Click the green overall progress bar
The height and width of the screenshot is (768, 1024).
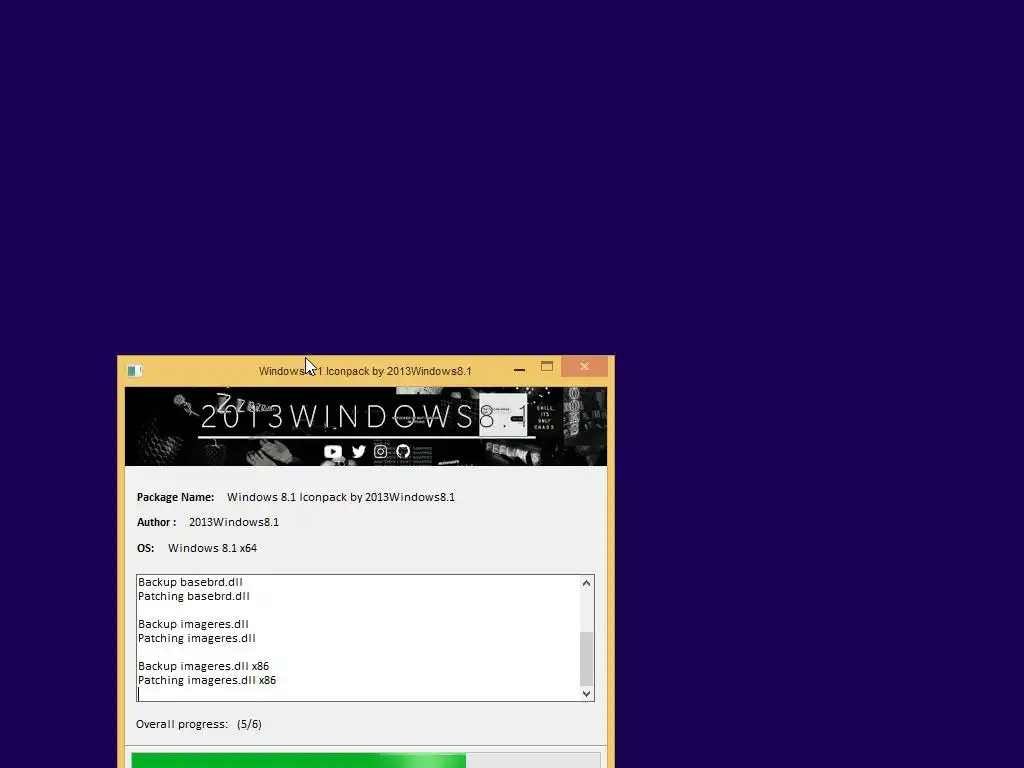click(x=366, y=761)
